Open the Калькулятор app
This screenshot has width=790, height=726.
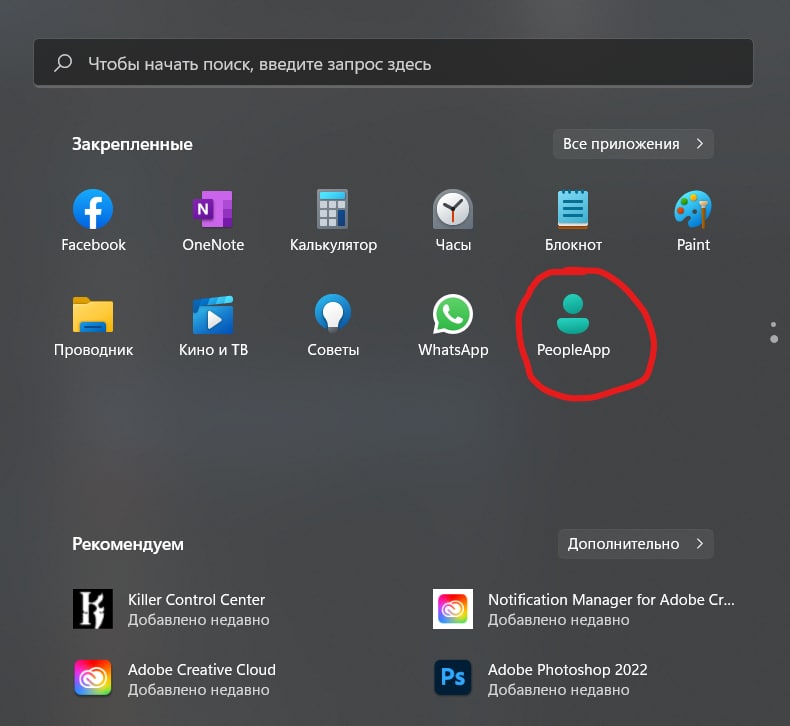[333, 210]
